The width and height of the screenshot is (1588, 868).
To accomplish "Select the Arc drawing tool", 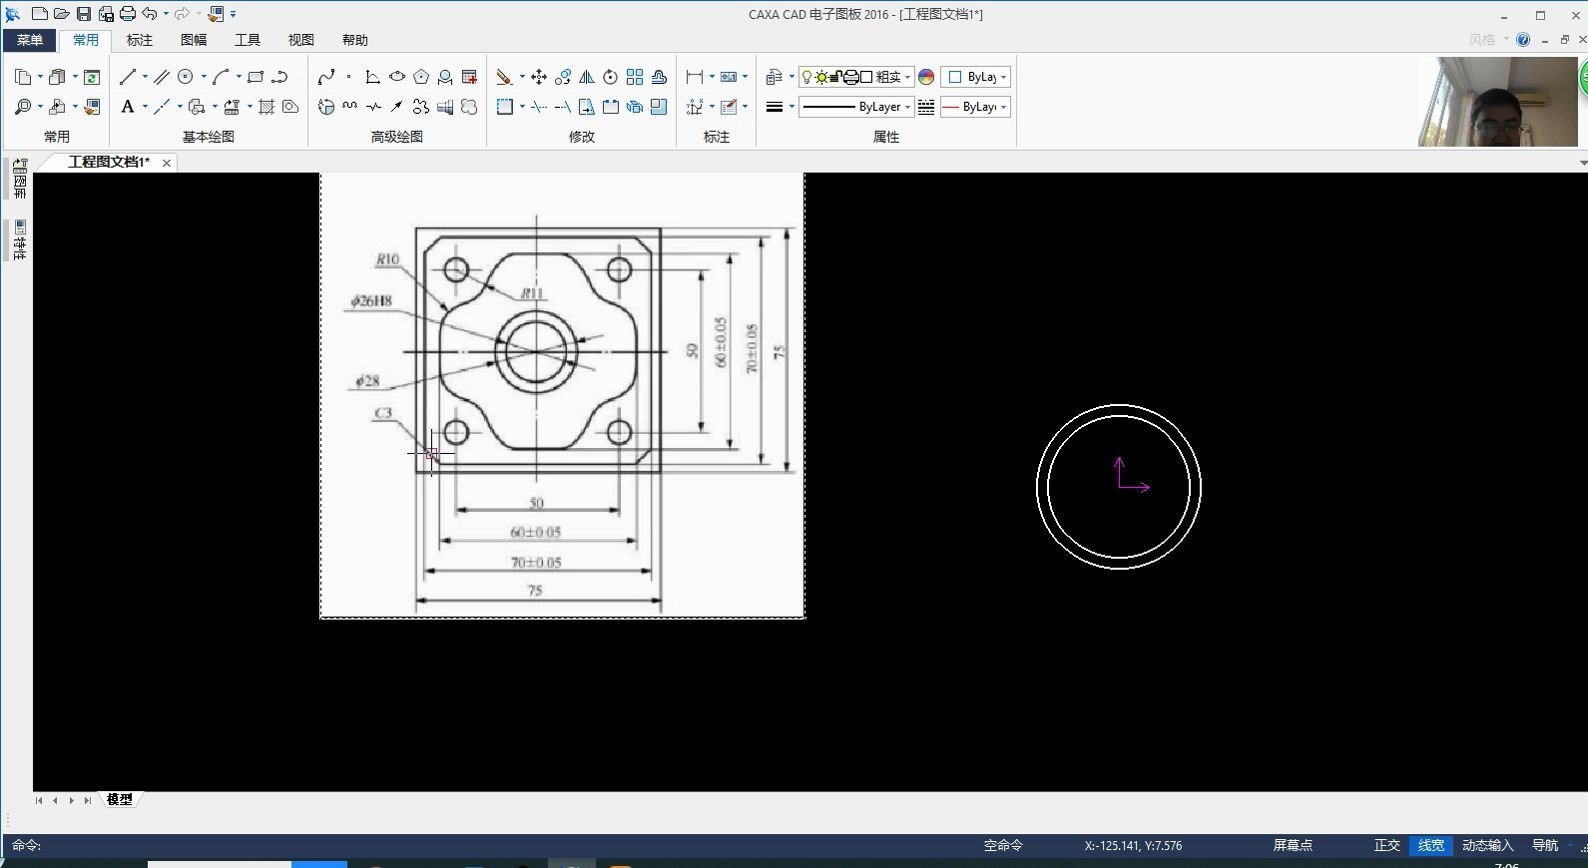I will click(221, 77).
